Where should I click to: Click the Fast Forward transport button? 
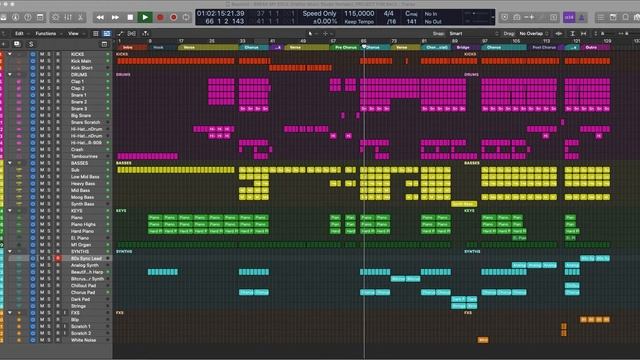point(115,18)
